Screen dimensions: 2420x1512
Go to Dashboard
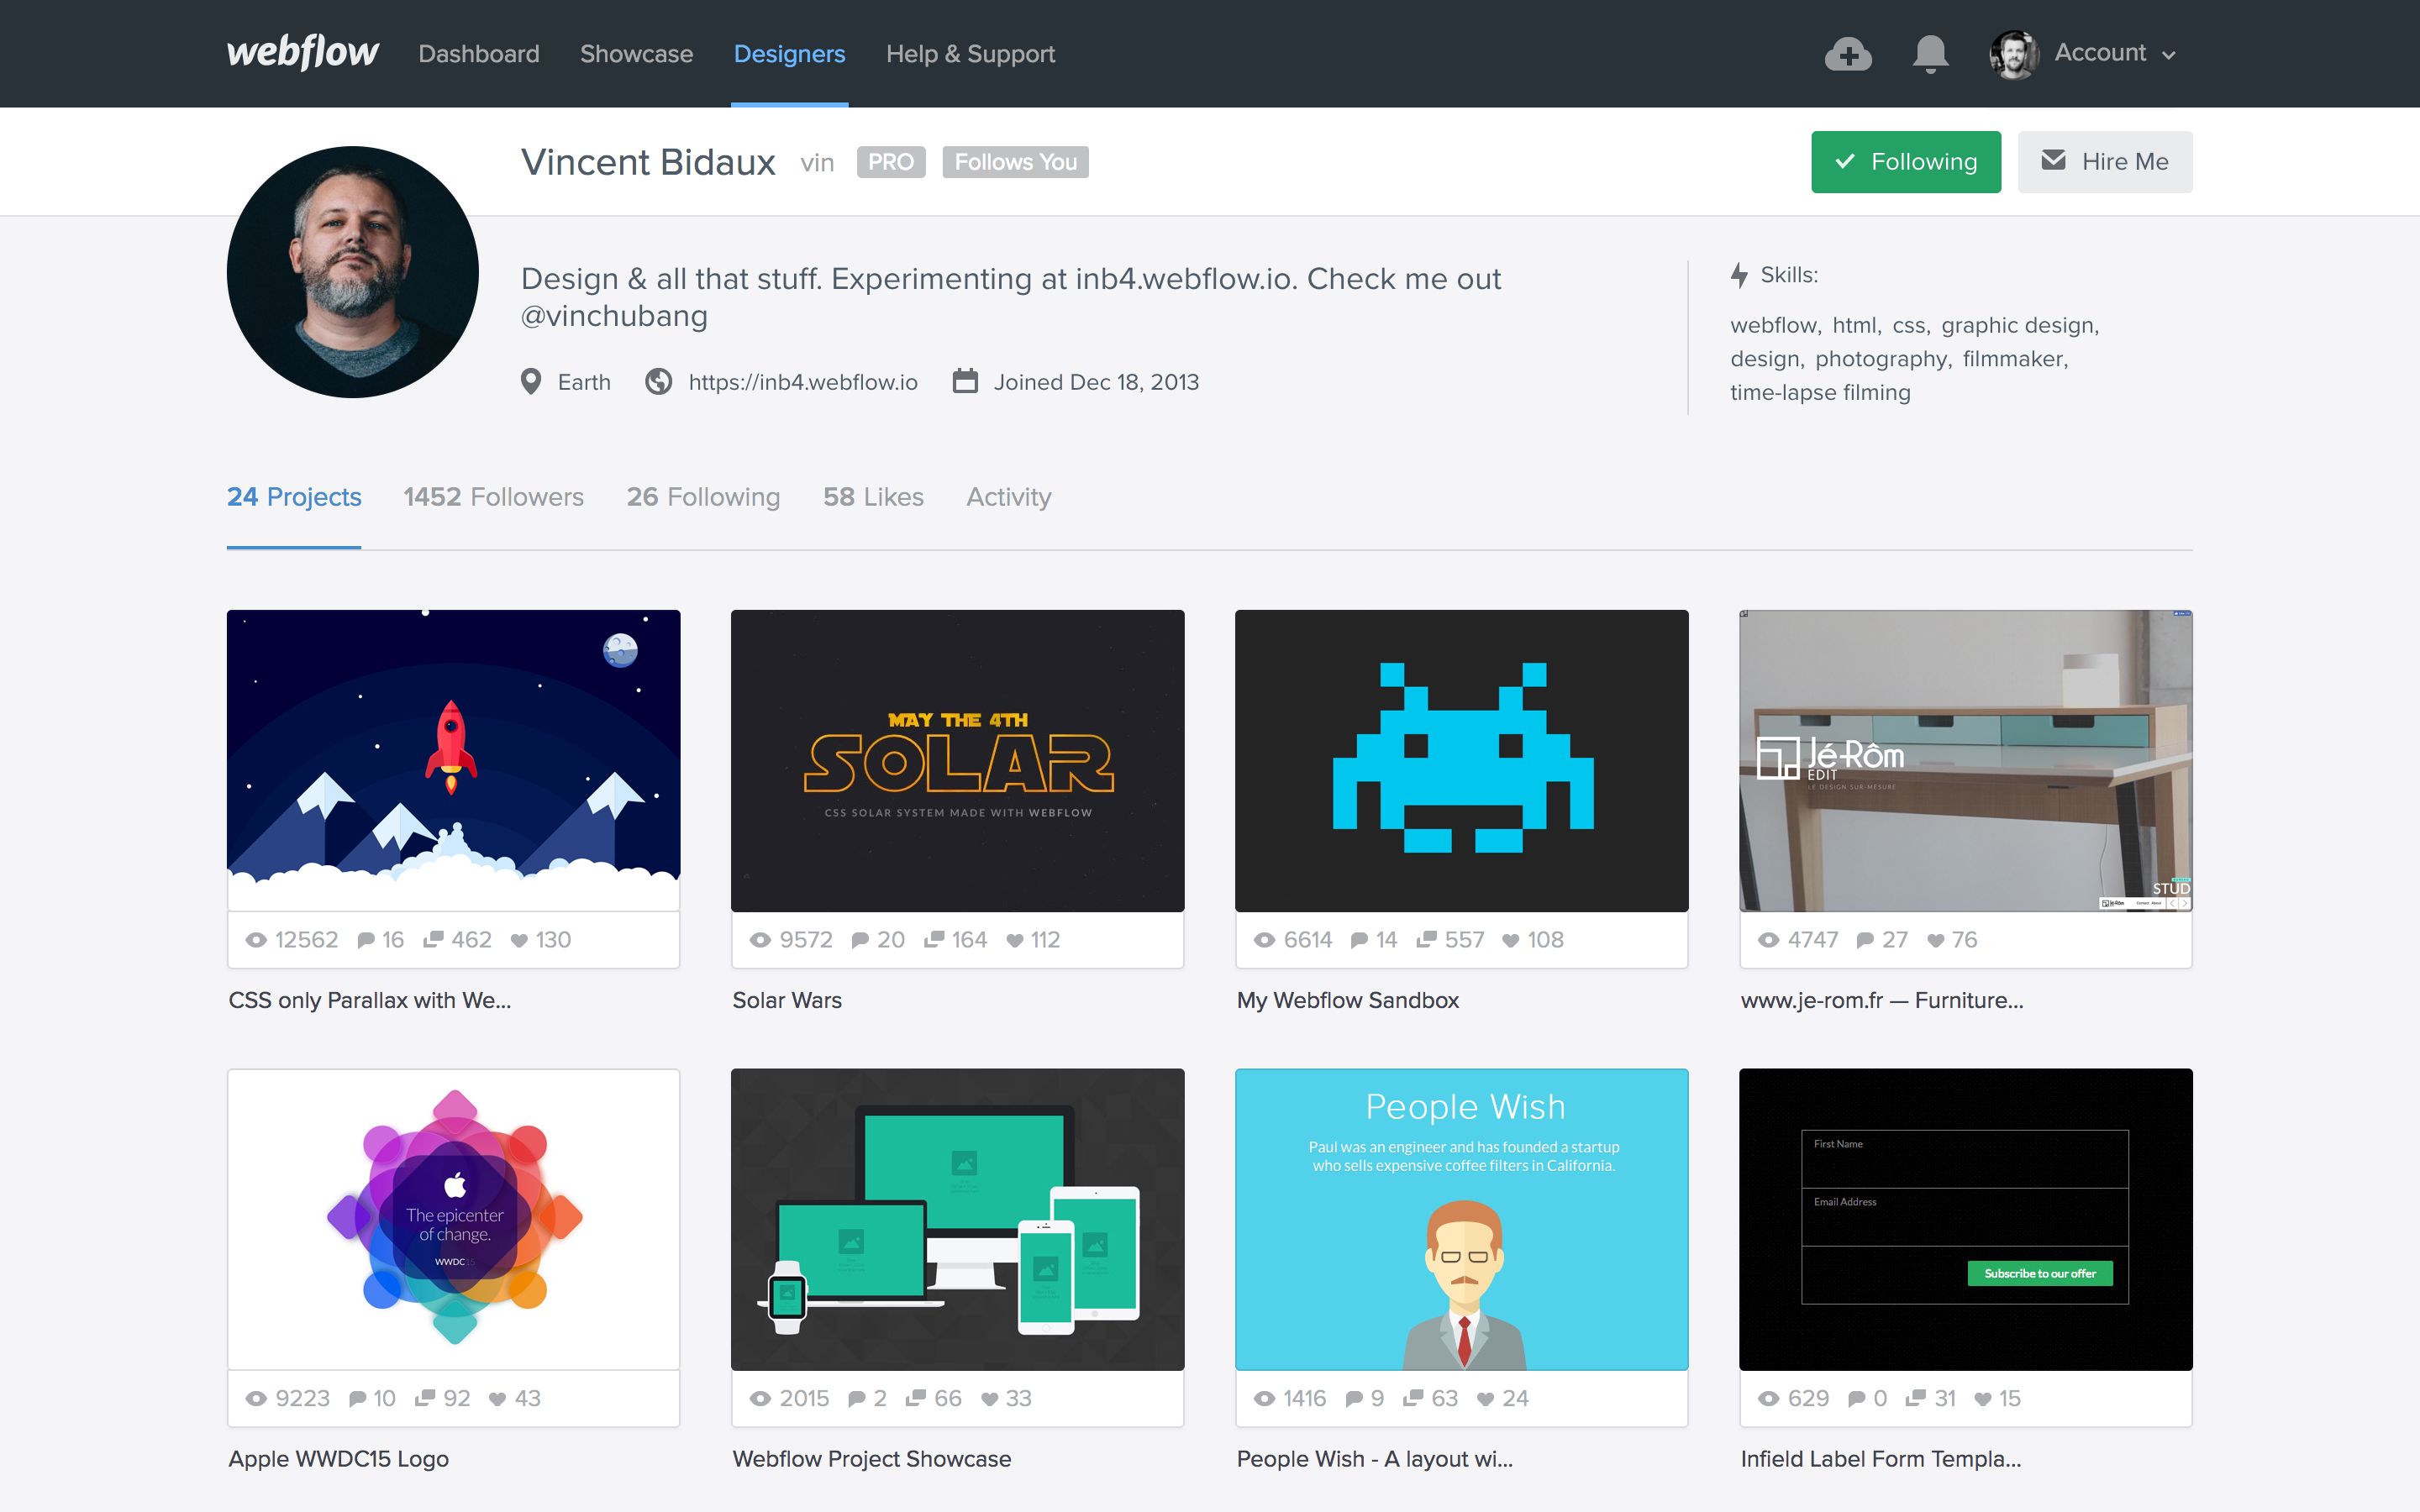click(x=479, y=54)
